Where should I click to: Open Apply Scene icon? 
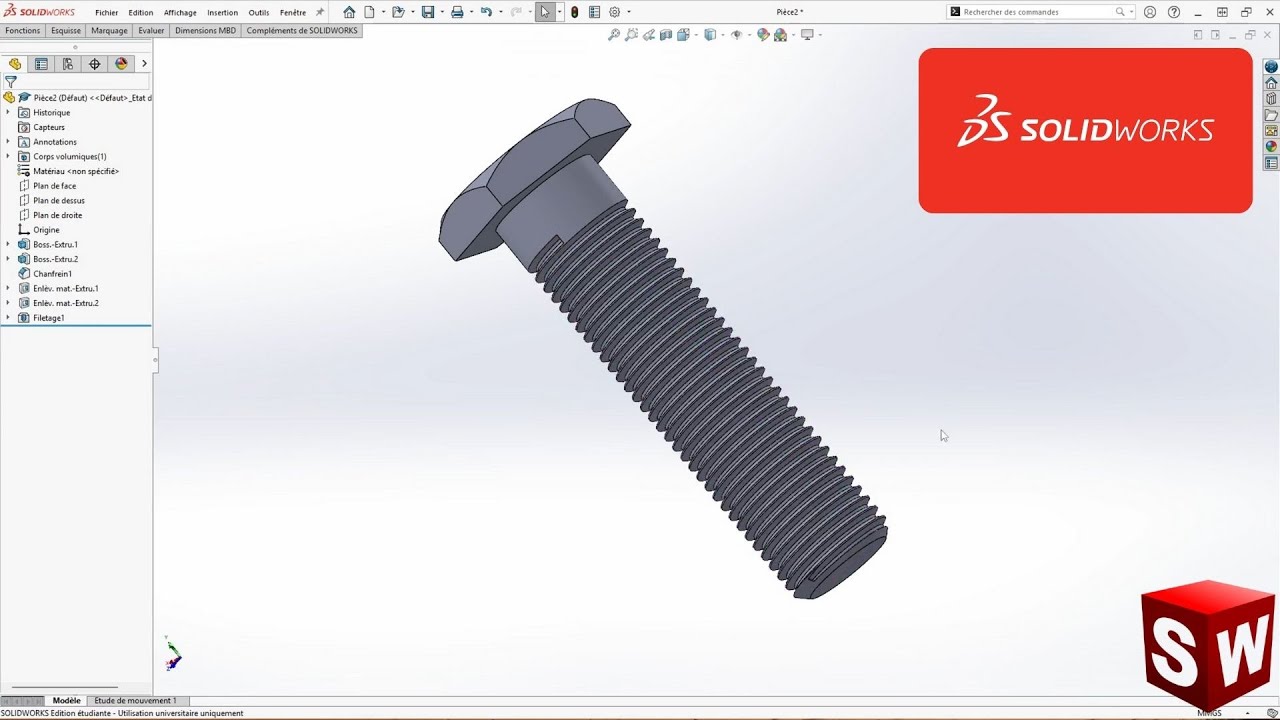pos(780,35)
